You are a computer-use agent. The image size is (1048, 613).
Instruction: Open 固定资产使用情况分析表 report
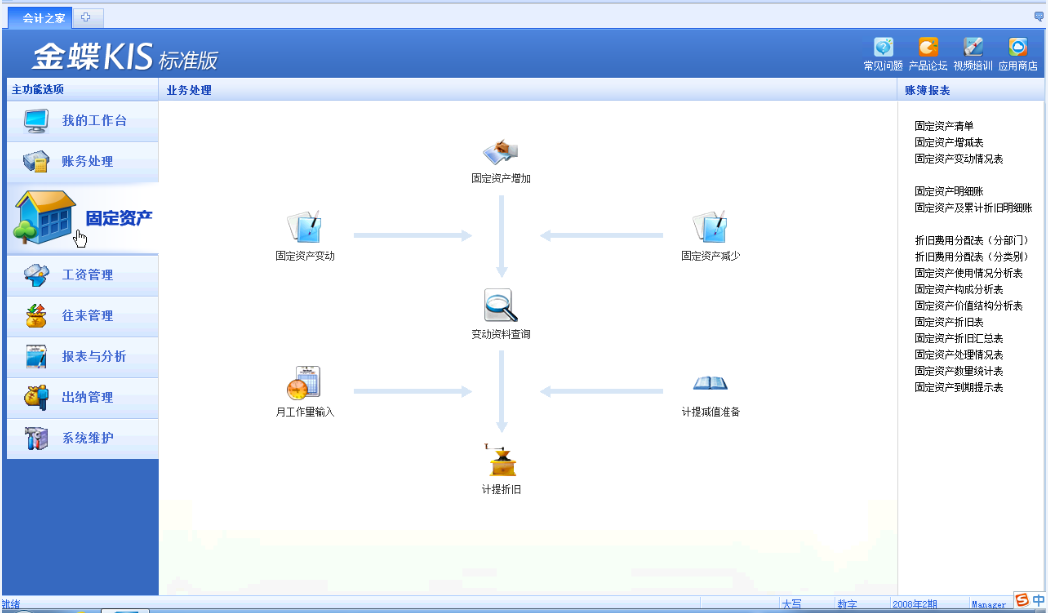pos(968,273)
